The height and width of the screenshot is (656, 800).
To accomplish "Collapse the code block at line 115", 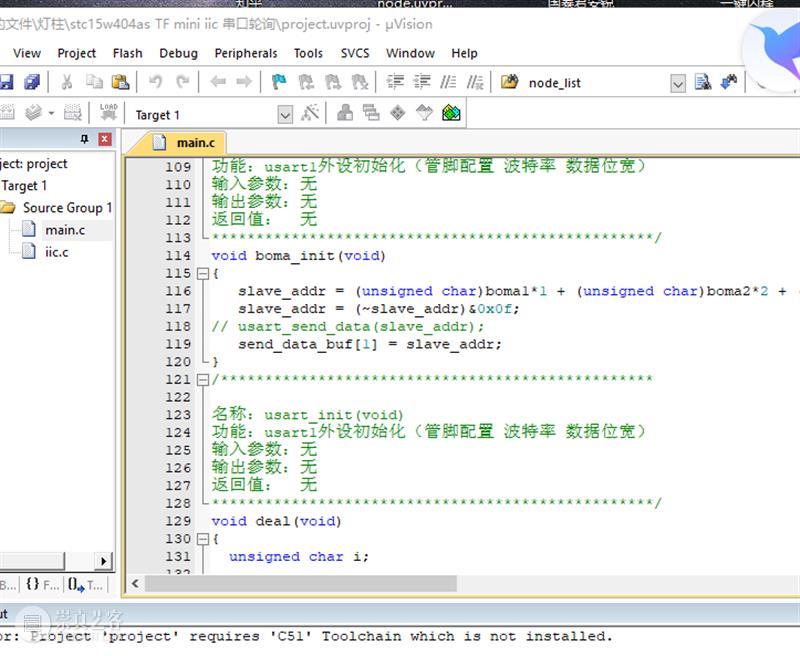I will pos(203,274).
